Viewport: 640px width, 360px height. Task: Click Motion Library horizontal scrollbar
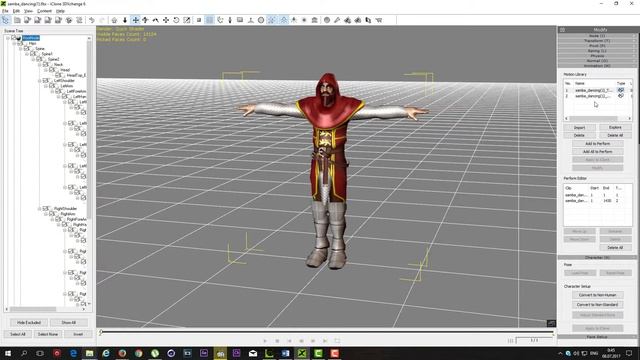click(x=593, y=118)
